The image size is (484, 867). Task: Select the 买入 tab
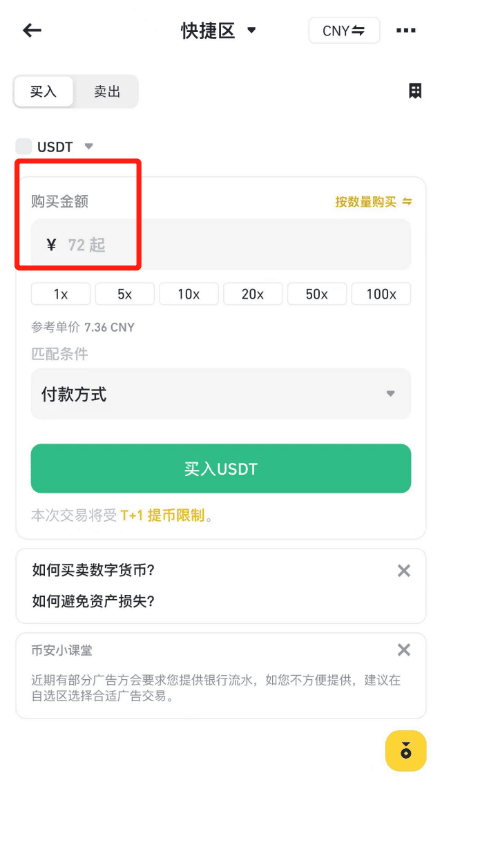coord(44,91)
